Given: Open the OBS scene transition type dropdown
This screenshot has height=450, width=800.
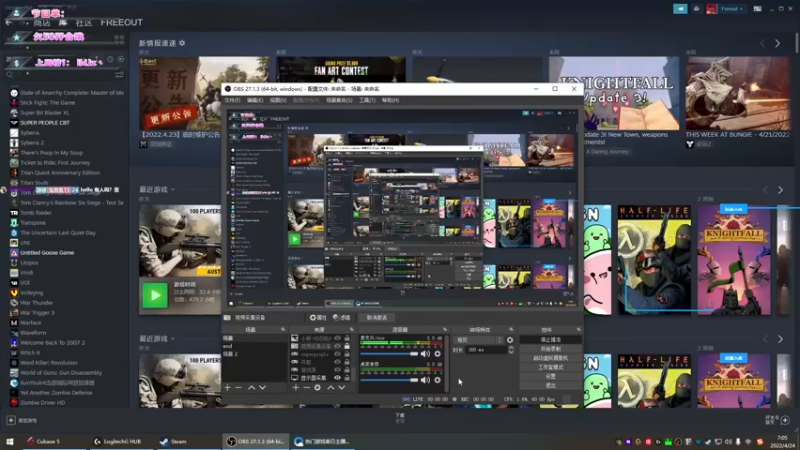Looking at the screenshot, I should click(479, 340).
